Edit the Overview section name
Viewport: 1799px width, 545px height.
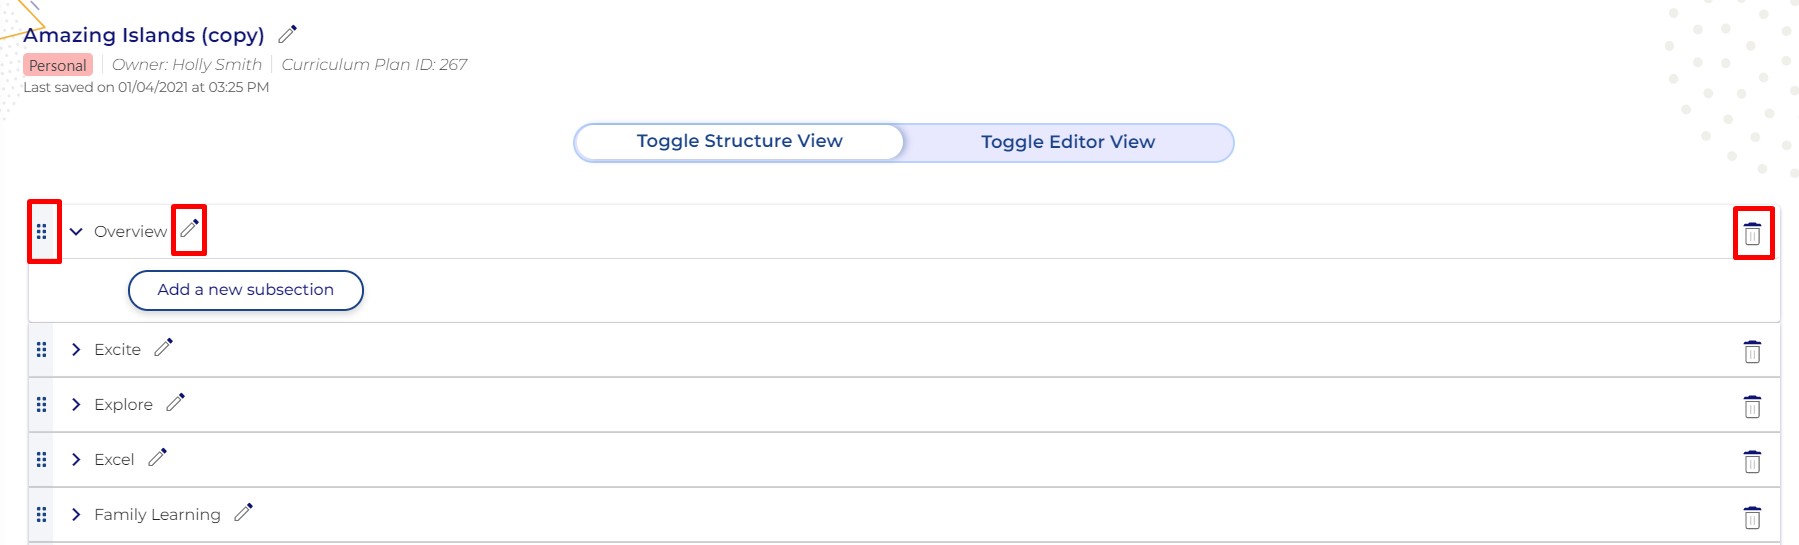(189, 230)
